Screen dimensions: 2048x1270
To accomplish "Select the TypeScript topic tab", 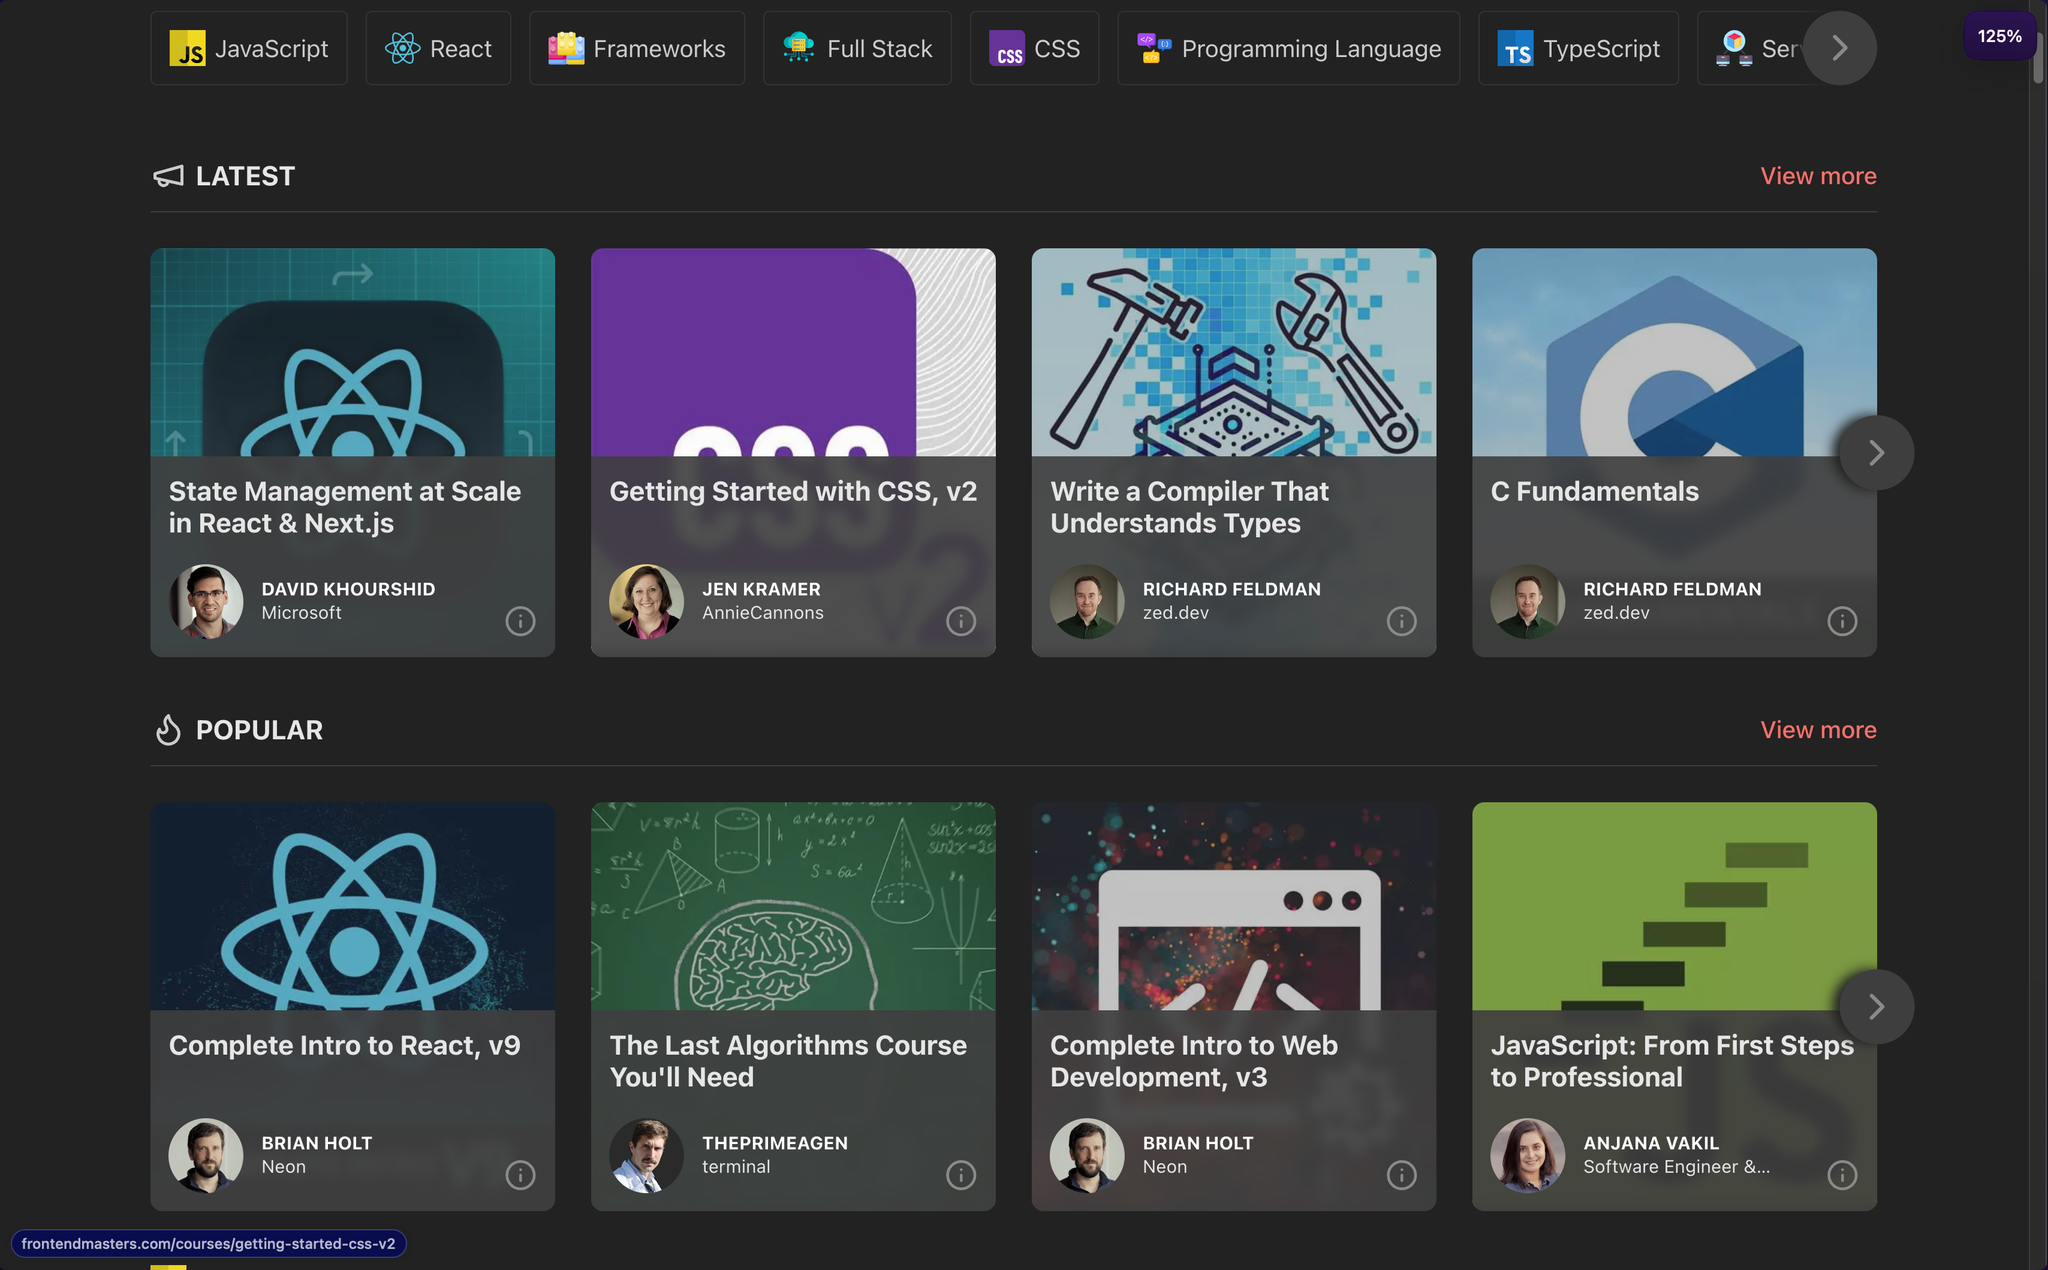I will click(x=1579, y=48).
